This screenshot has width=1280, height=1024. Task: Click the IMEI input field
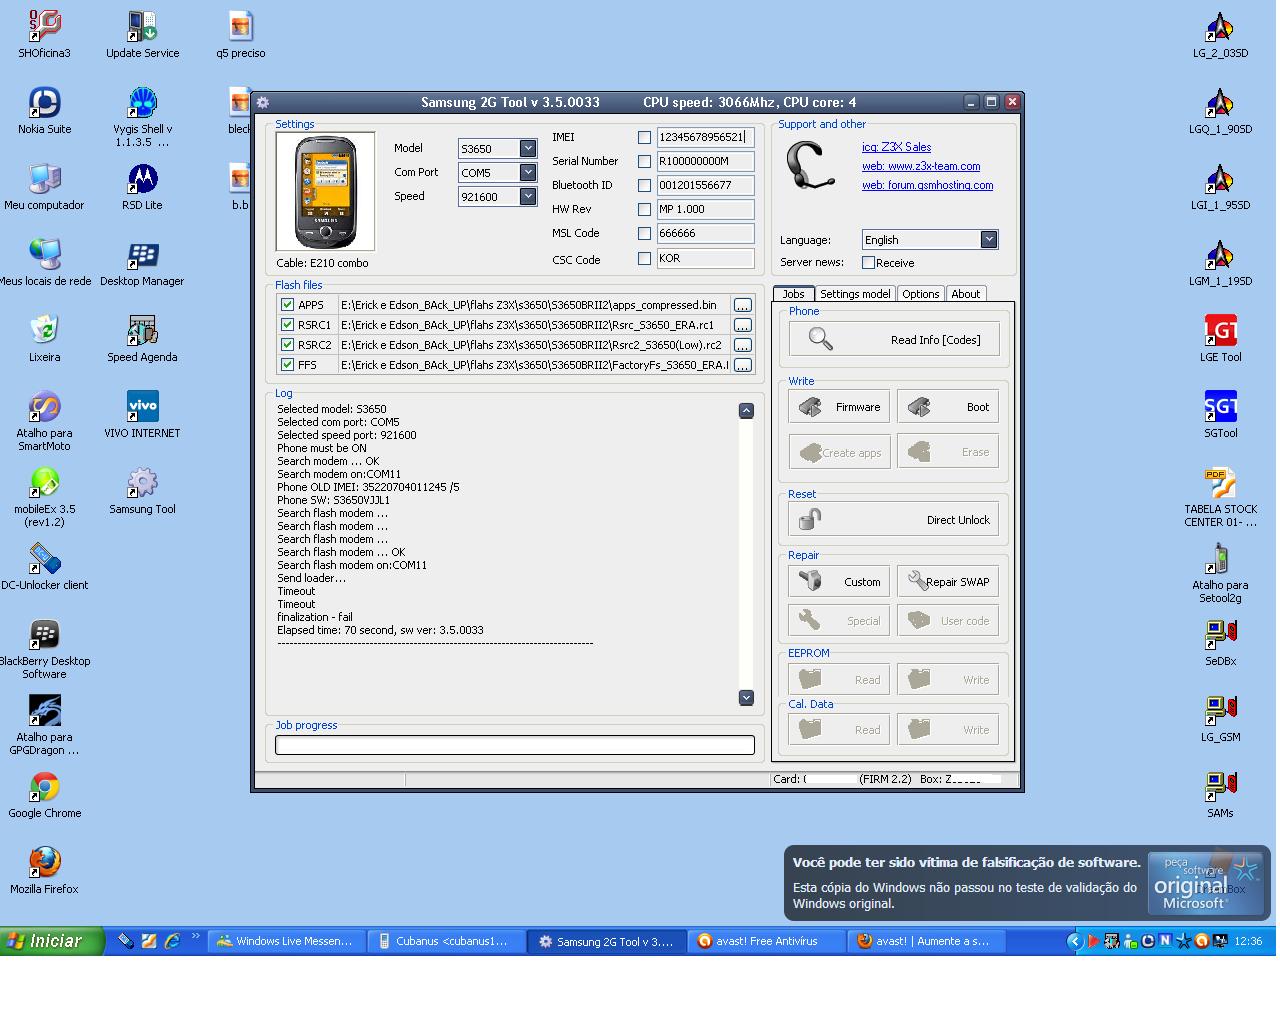705,137
